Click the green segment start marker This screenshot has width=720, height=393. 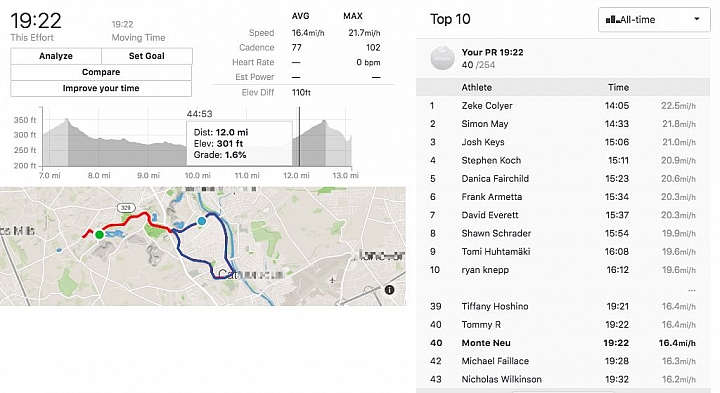pos(99,235)
